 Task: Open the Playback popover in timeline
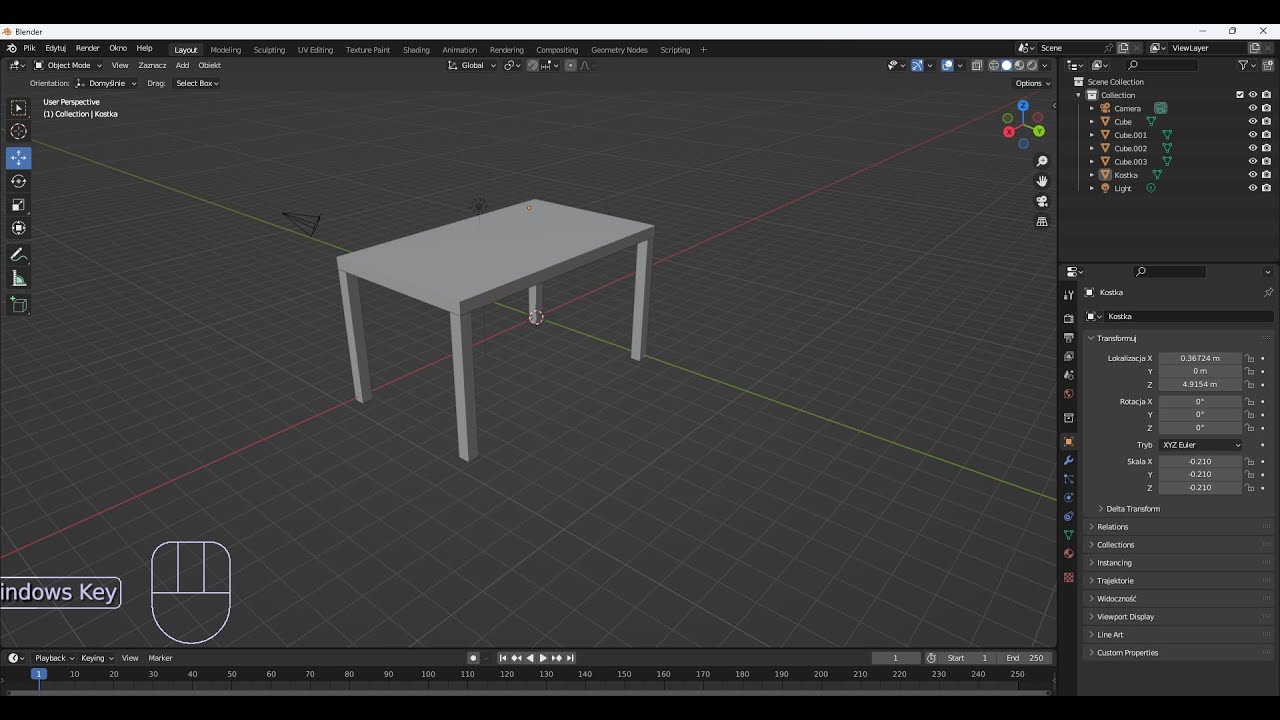click(54, 658)
